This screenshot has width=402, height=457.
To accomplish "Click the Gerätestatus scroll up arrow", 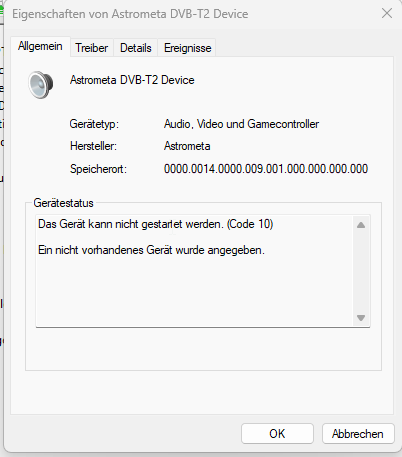I will pyautogui.click(x=361, y=225).
